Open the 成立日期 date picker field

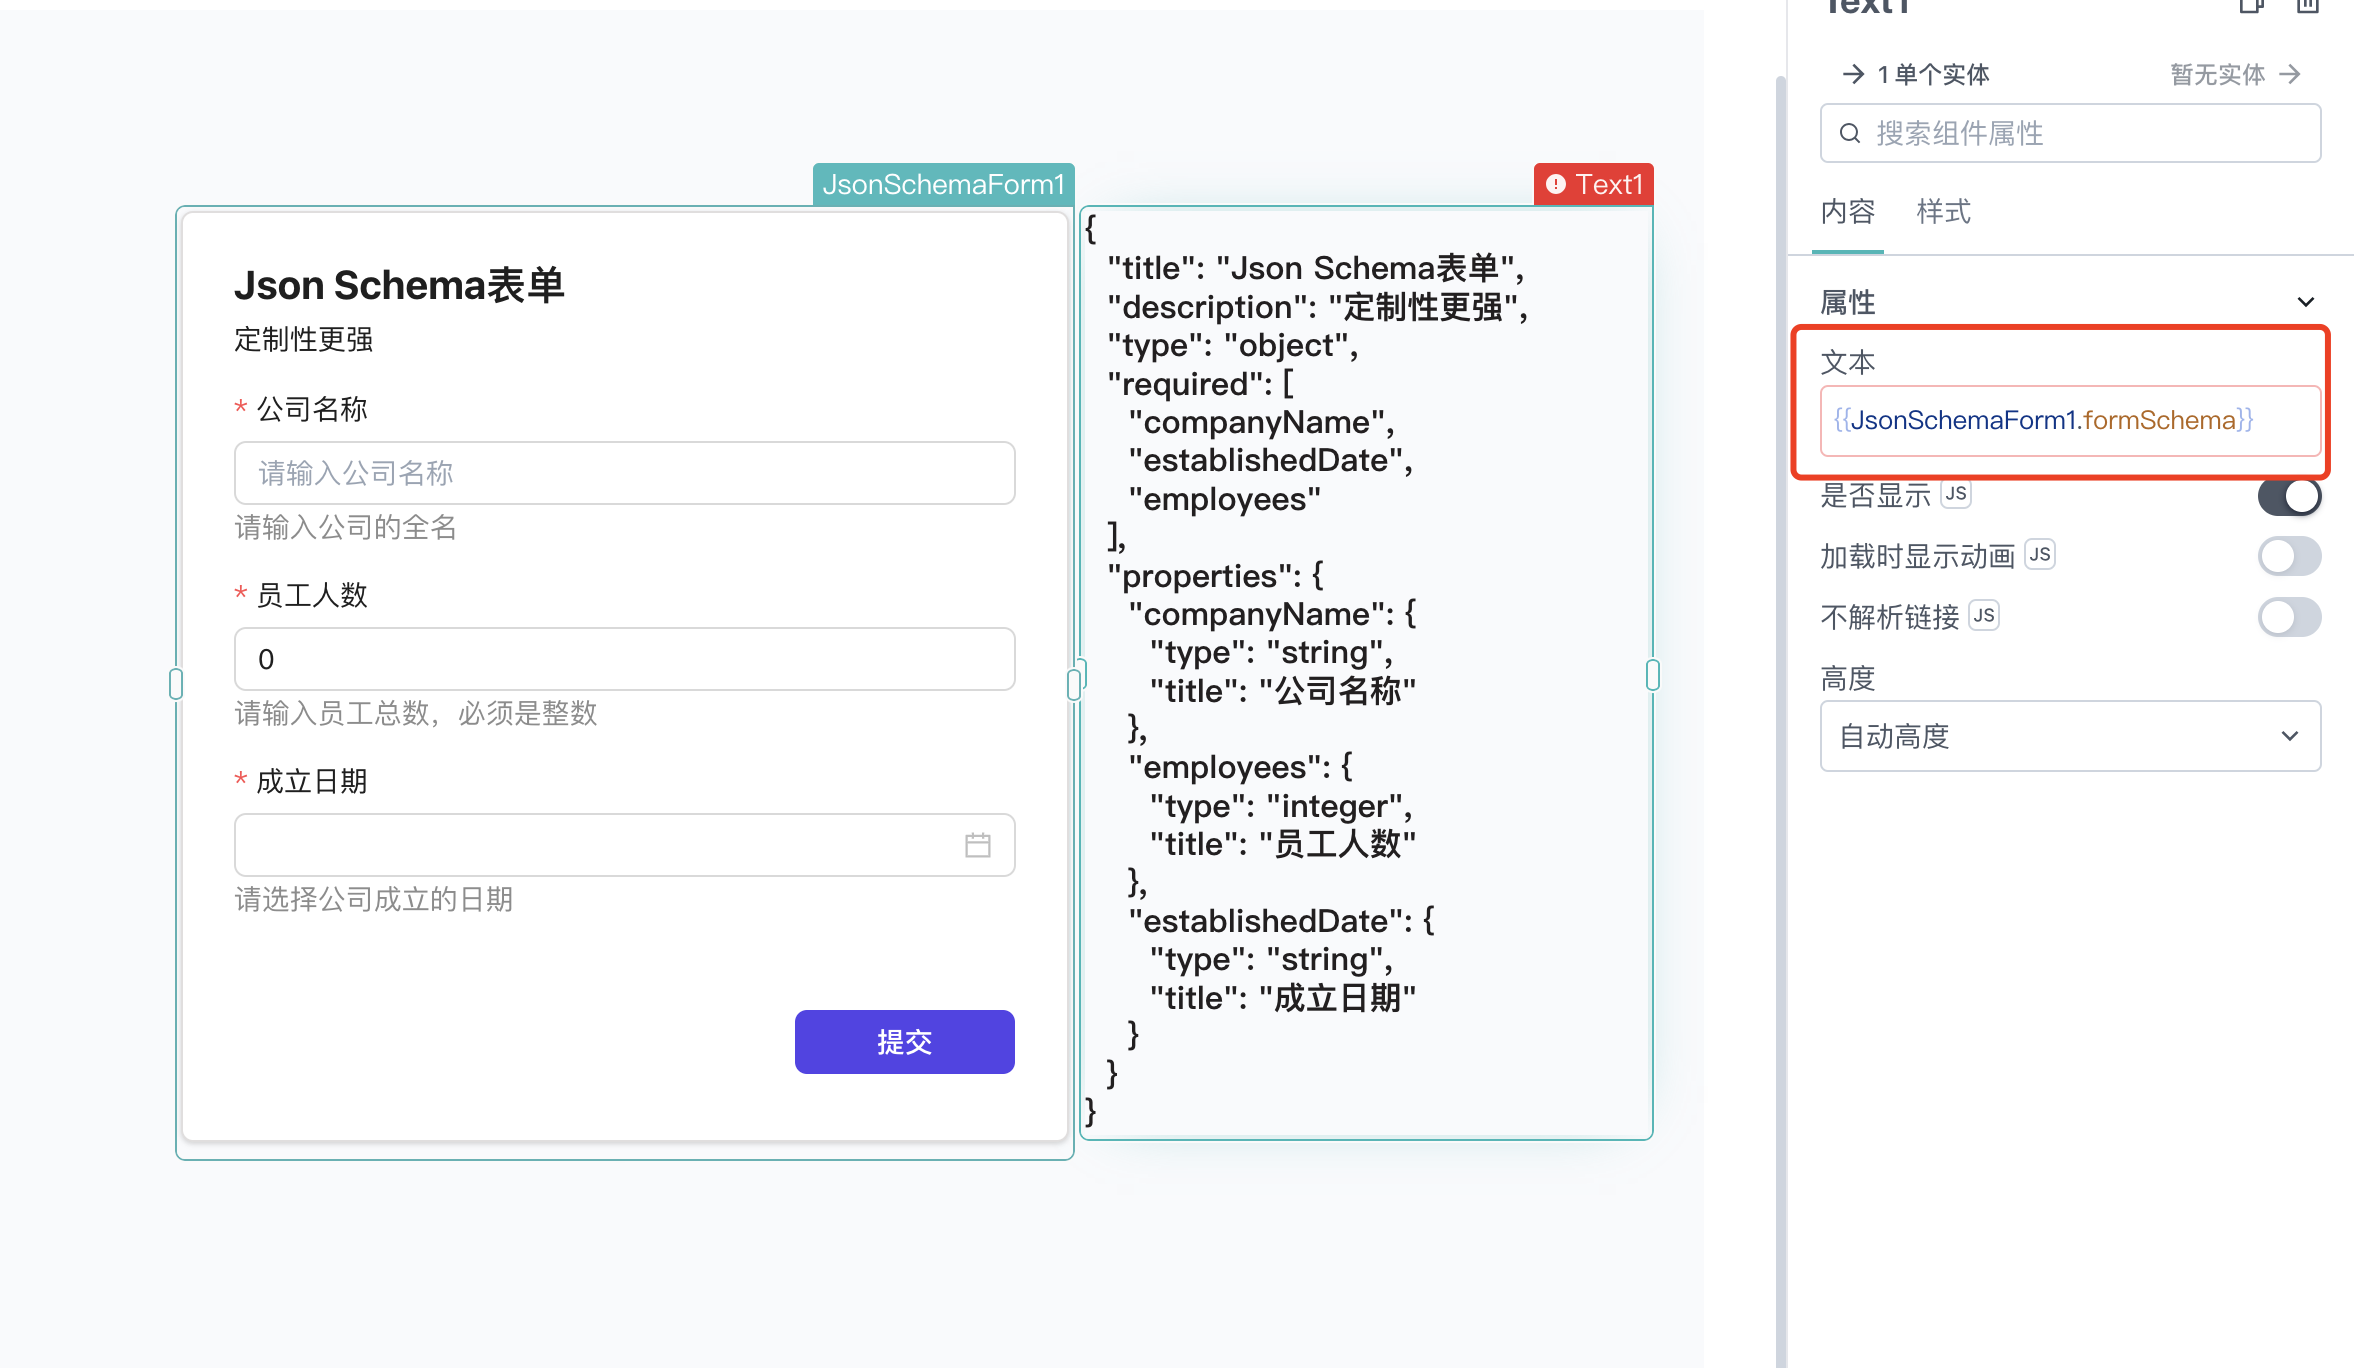pos(624,845)
